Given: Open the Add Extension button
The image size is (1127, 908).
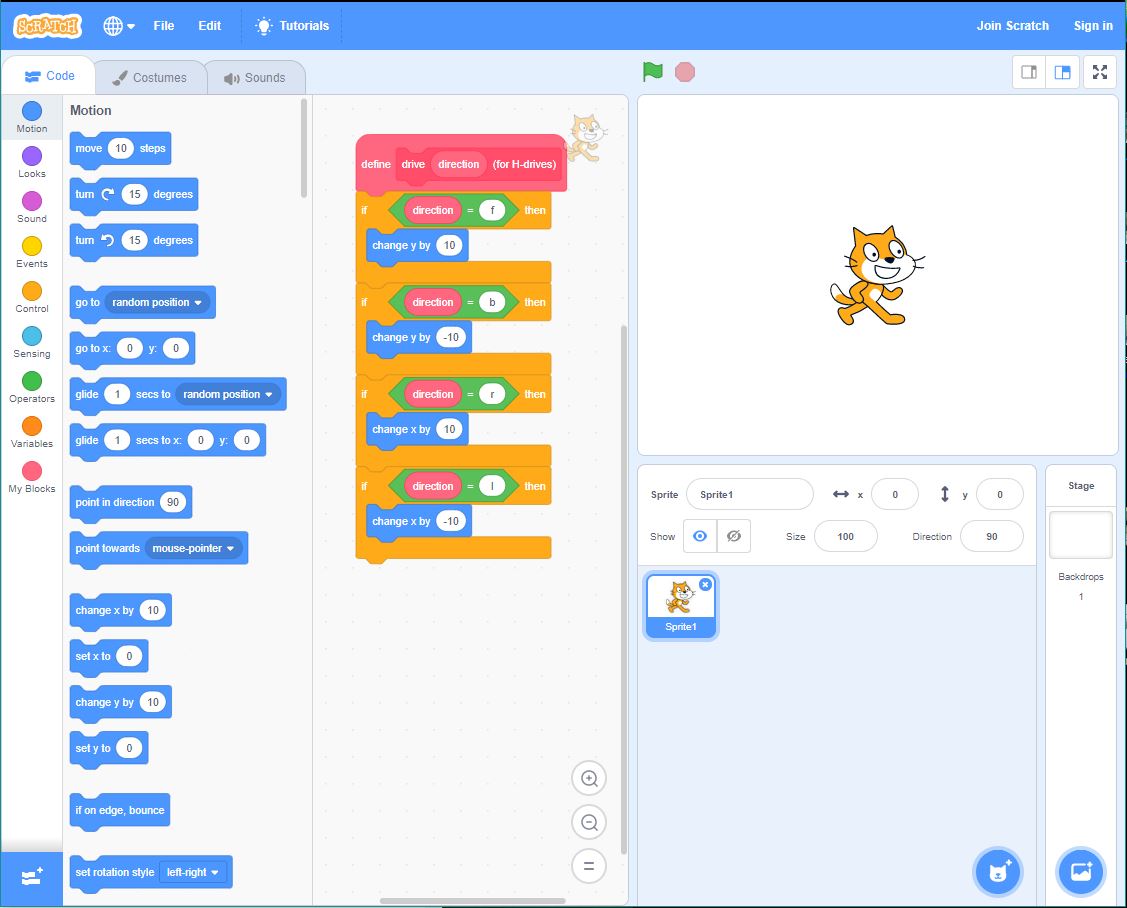Looking at the screenshot, I should (31, 877).
